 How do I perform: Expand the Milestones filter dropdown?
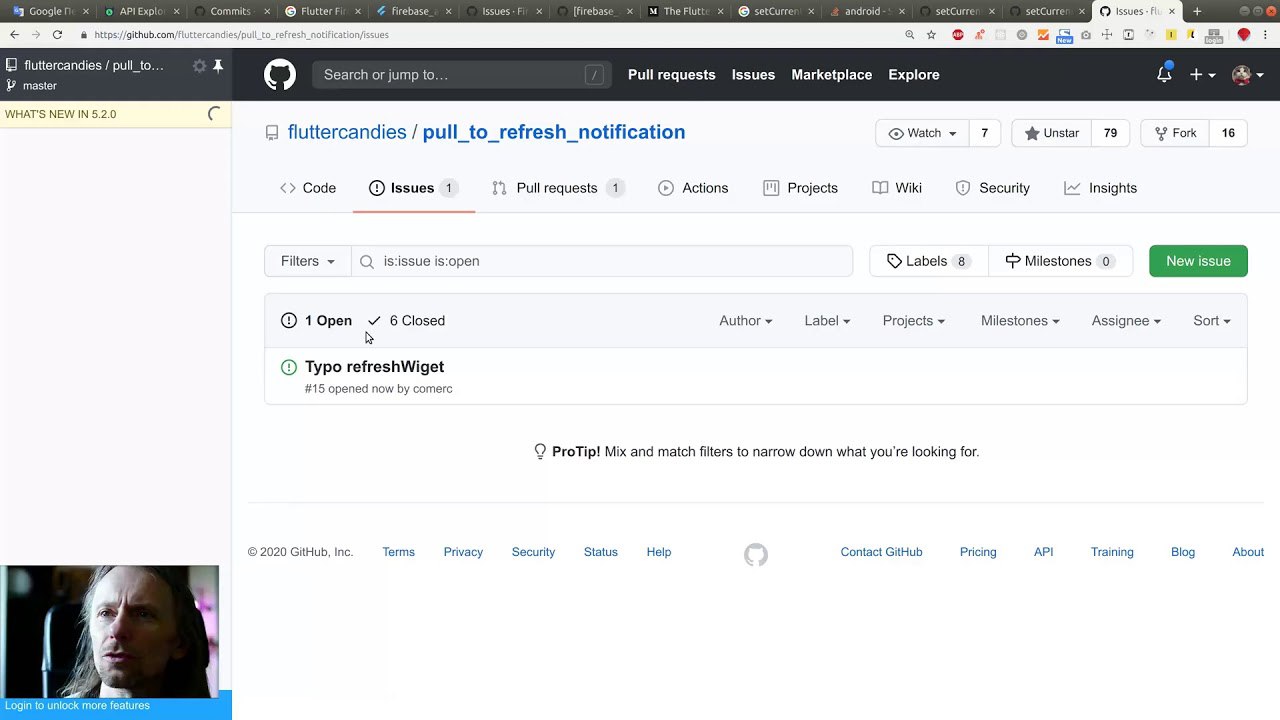click(x=1020, y=321)
